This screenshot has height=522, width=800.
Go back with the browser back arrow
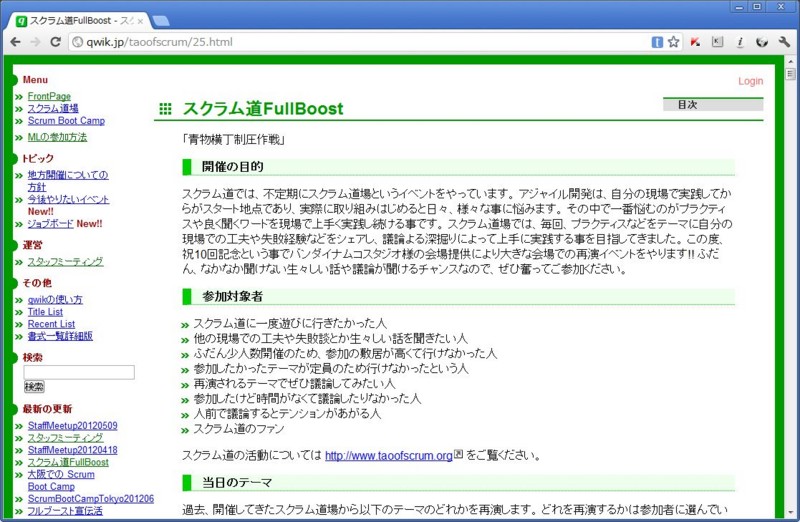(x=15, y=42)
